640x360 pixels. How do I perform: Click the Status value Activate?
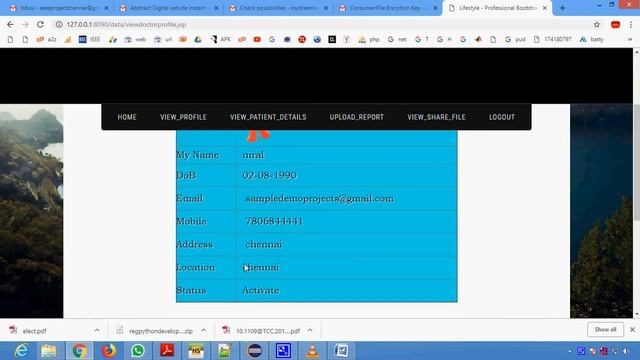pyautogui.click(x=261, y=291)
